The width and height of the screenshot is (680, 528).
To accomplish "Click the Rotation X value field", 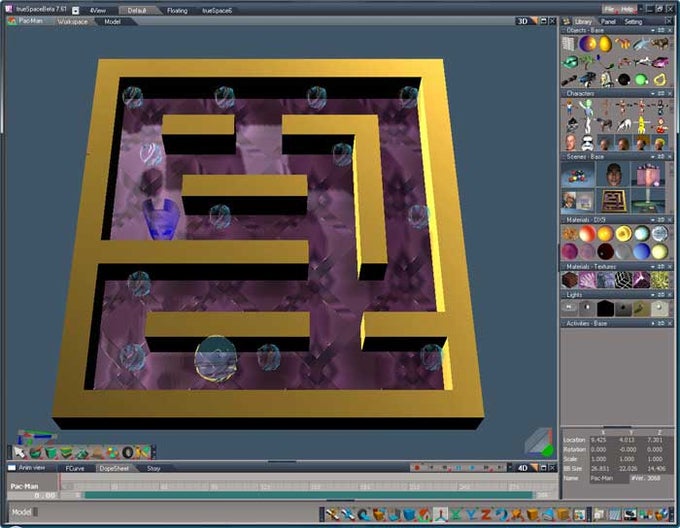I will (602, 450).
